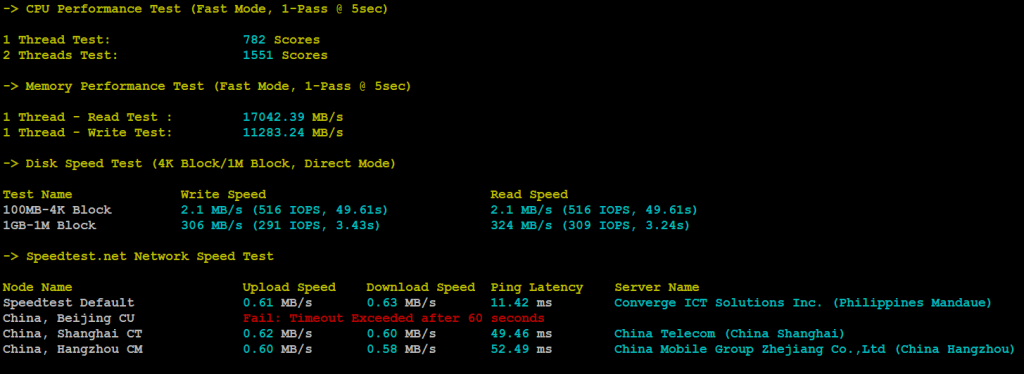Click the 1551 Scores value

pos(285,55)
